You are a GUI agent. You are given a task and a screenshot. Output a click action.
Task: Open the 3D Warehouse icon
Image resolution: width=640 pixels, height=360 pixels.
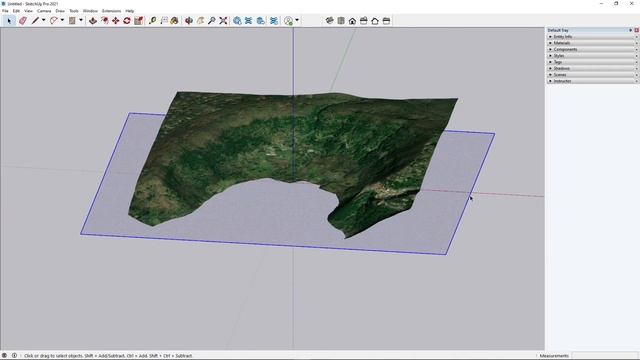tap(237, 20)
